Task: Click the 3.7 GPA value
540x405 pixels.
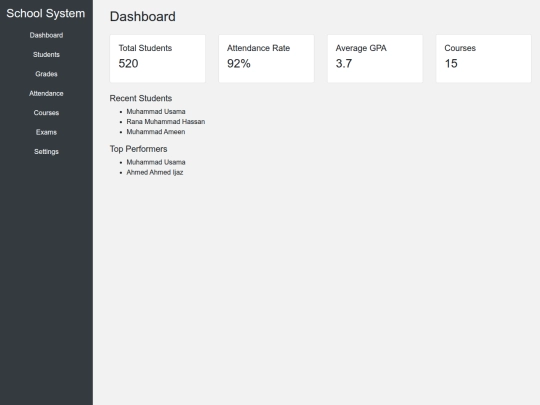Action: [344, 63]
